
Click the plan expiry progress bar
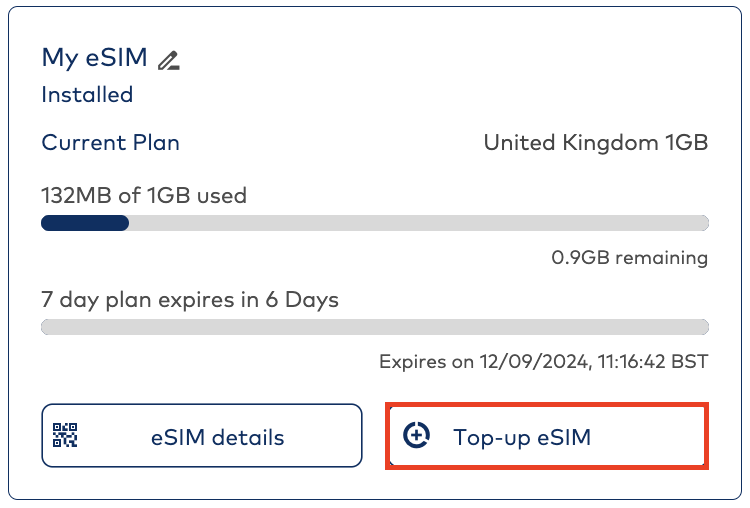(x=374, y=327)
